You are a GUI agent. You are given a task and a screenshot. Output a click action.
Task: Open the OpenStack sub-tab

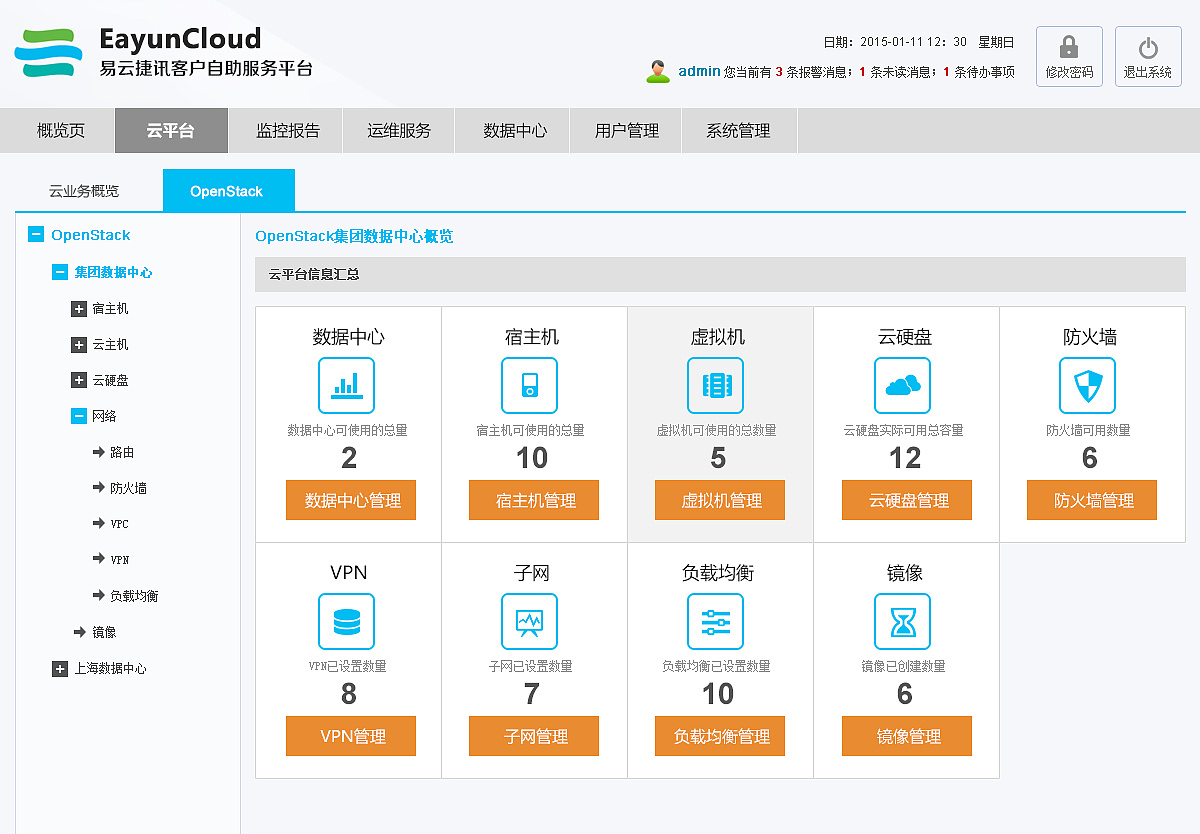click(228, 190)
